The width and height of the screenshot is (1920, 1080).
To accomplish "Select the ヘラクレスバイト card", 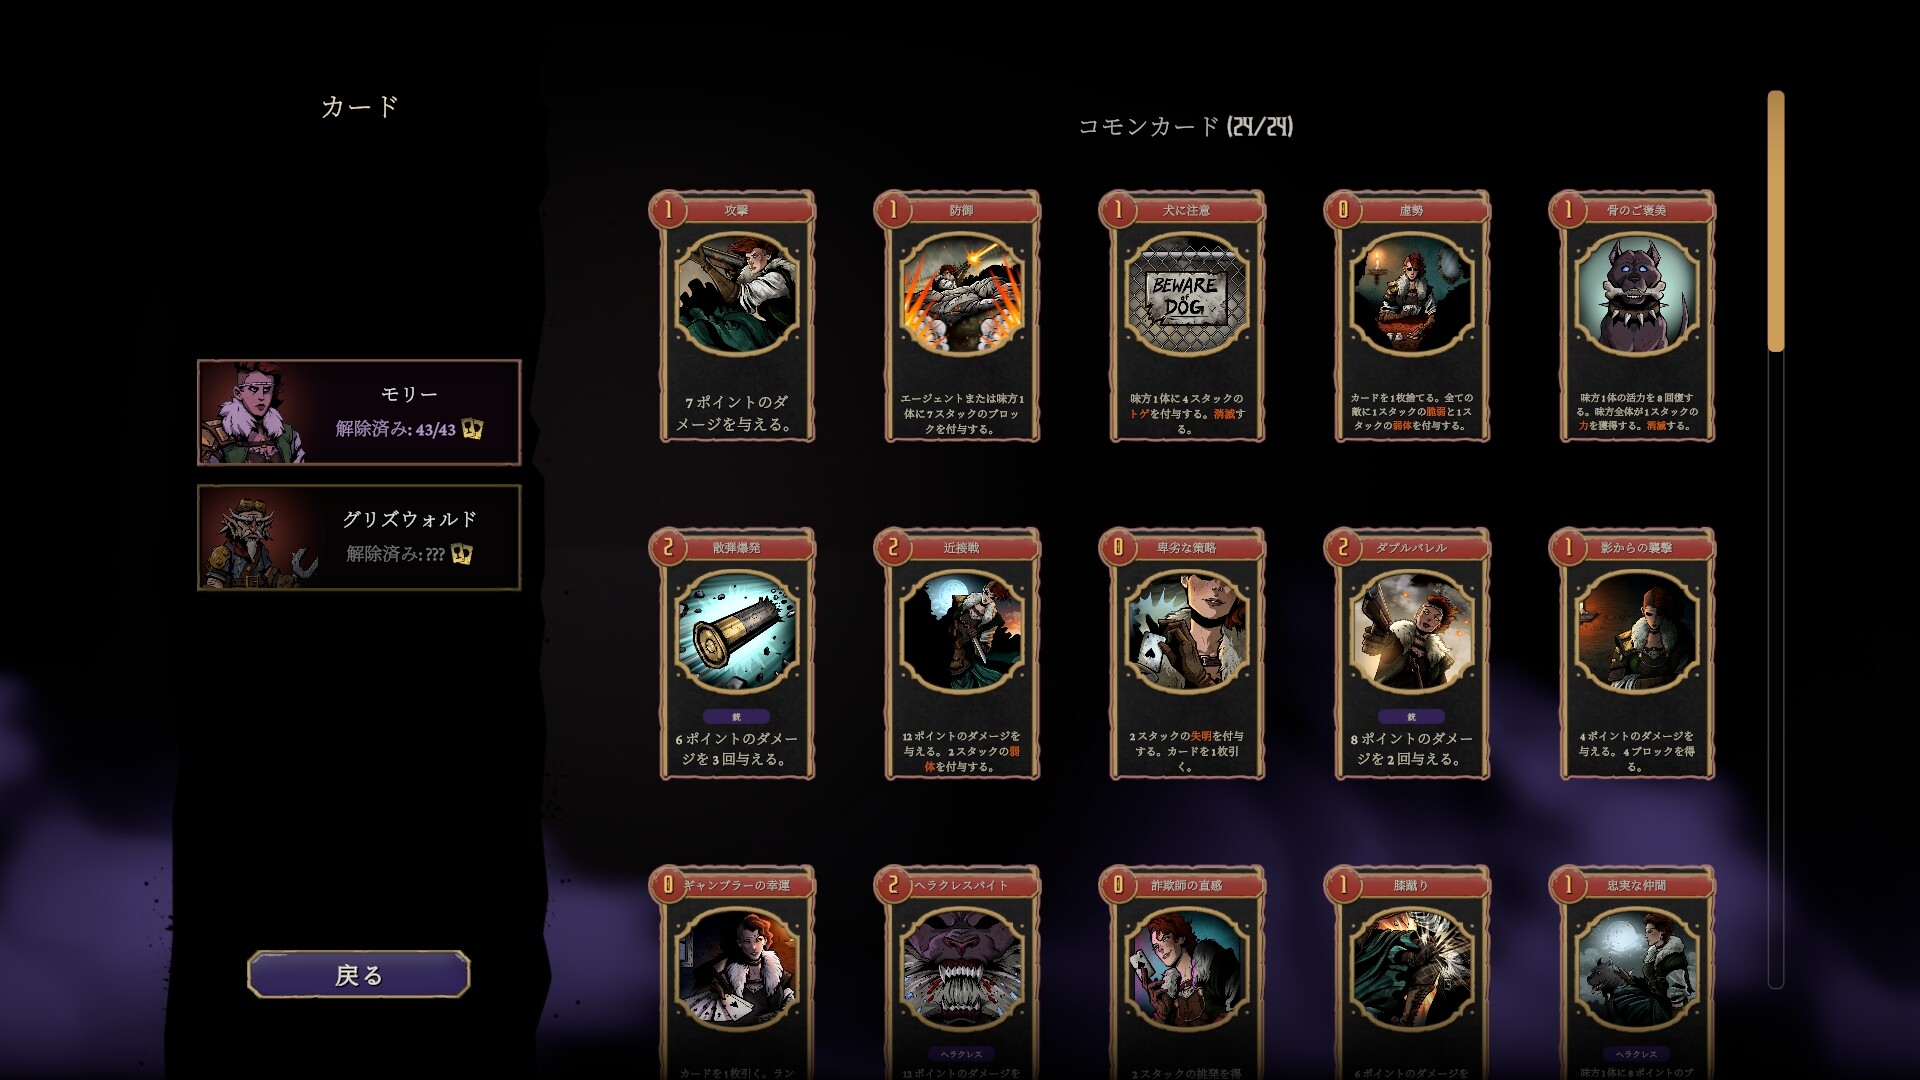I will click(961, 972).
